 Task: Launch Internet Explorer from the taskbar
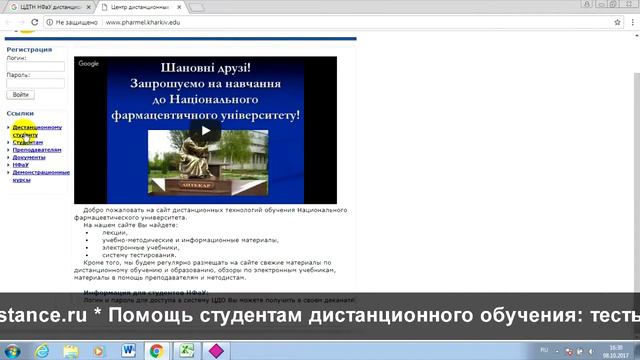[42, 351]
